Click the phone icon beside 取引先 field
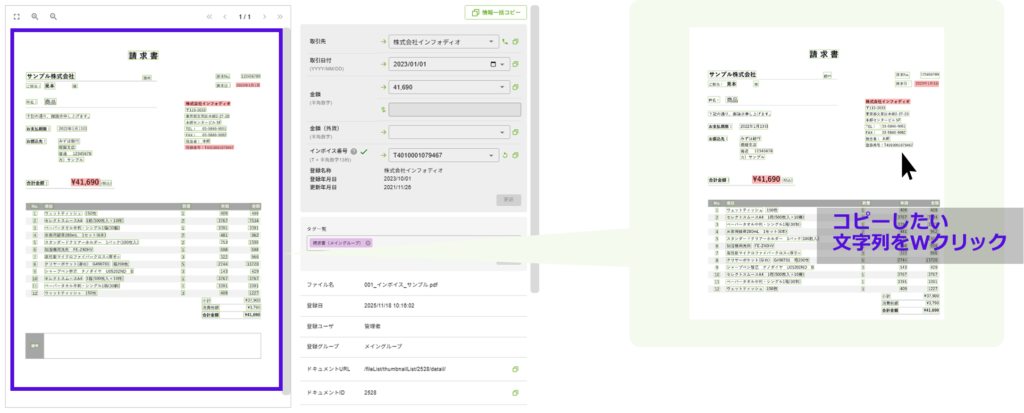Screen dimensions: 1024x413 506,42
